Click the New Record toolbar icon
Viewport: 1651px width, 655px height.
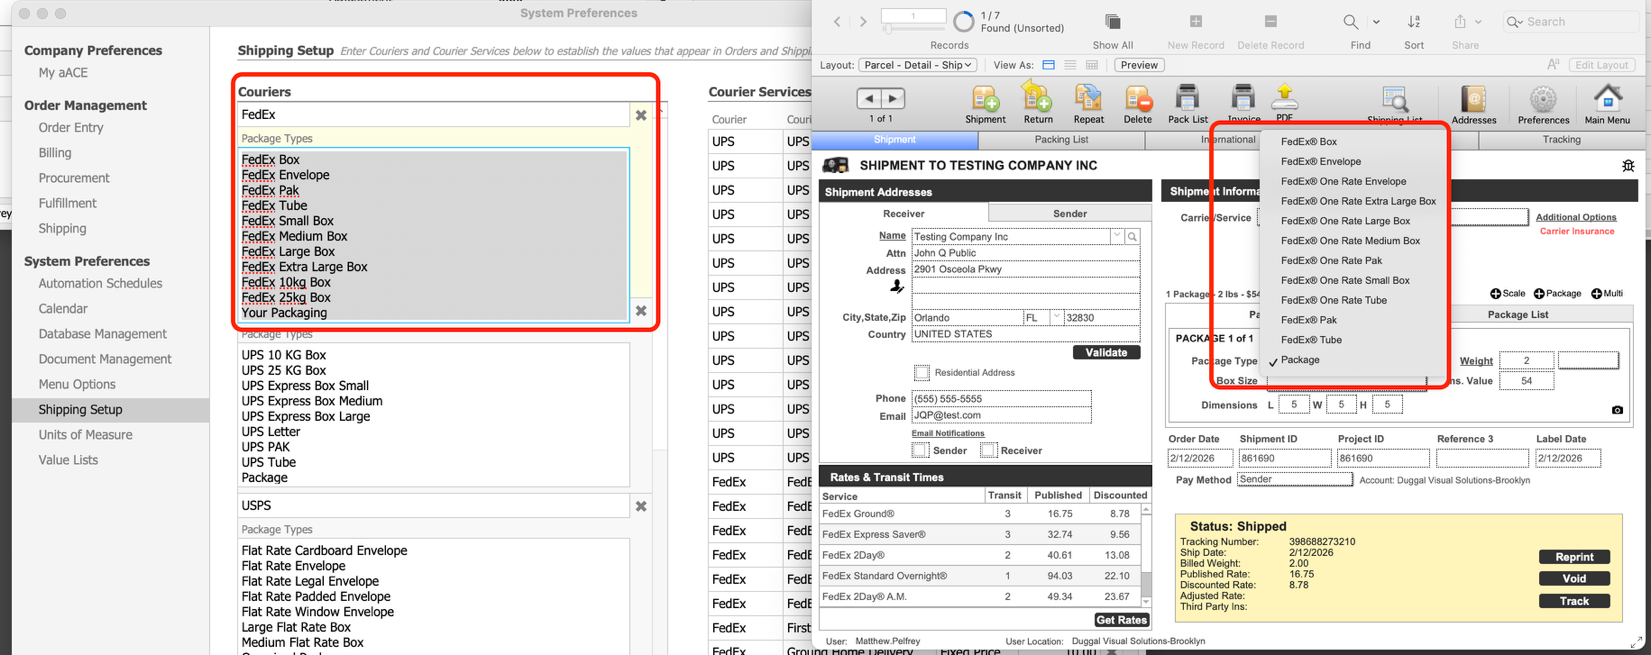point(1196,21)
